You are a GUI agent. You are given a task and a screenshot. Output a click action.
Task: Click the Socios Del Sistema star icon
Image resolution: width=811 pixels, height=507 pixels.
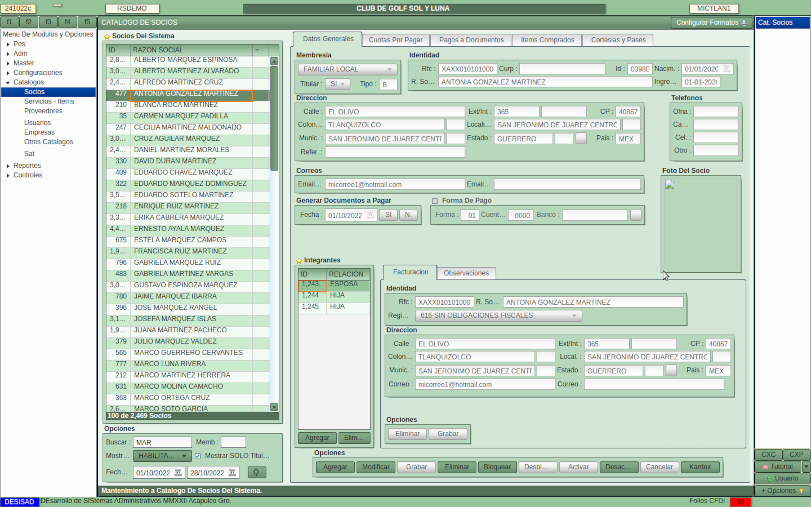(x=107, y=36)
